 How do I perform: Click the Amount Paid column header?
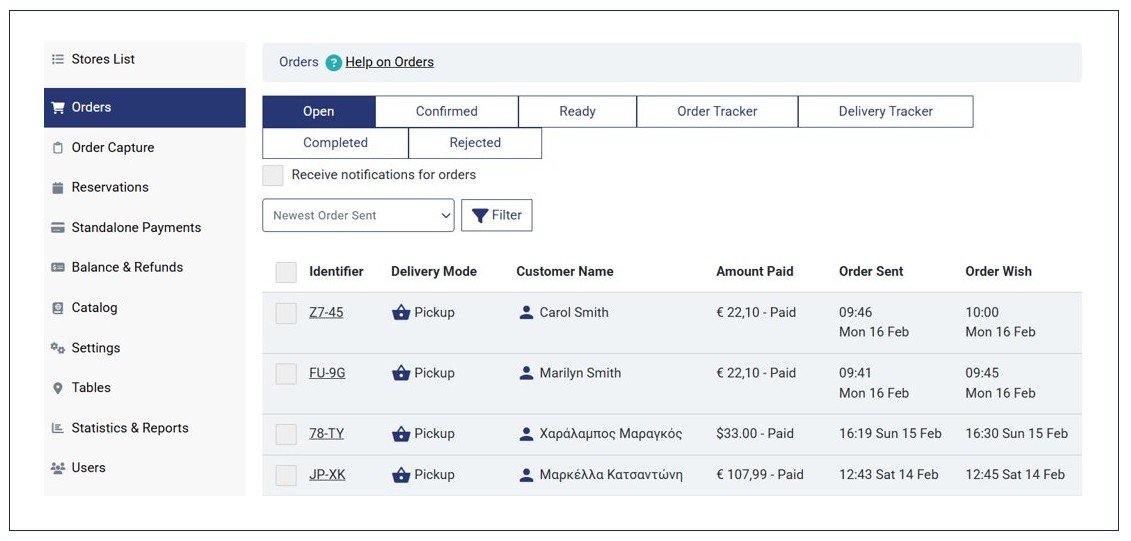pos(754,272)
